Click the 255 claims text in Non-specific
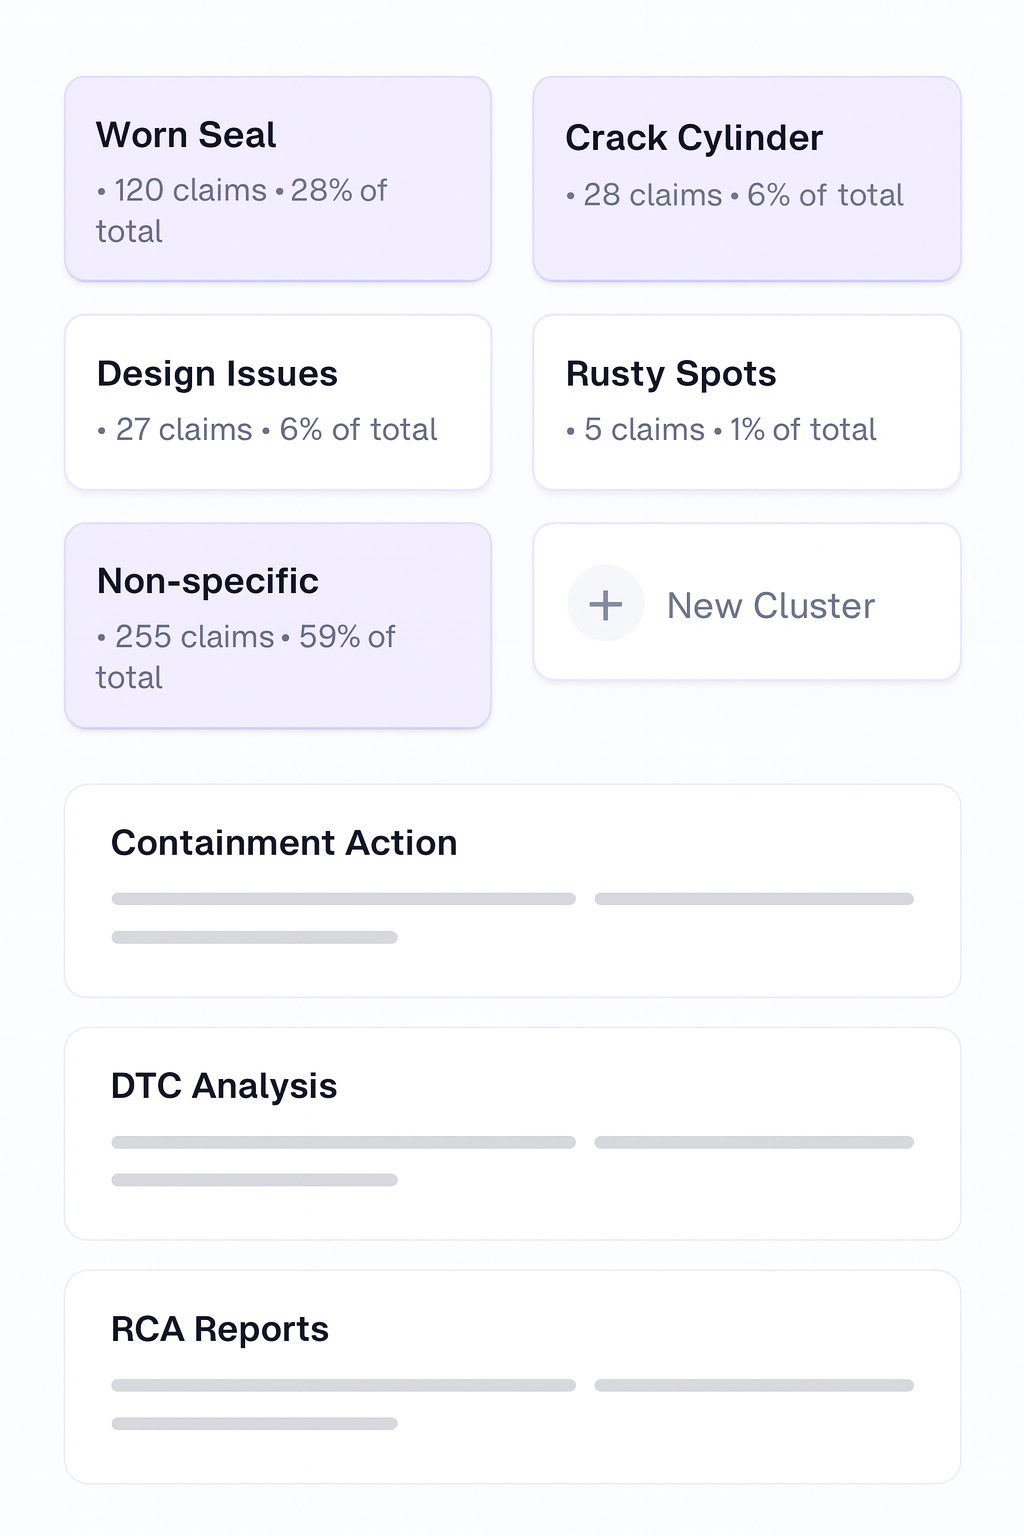 tap(194, 637)
